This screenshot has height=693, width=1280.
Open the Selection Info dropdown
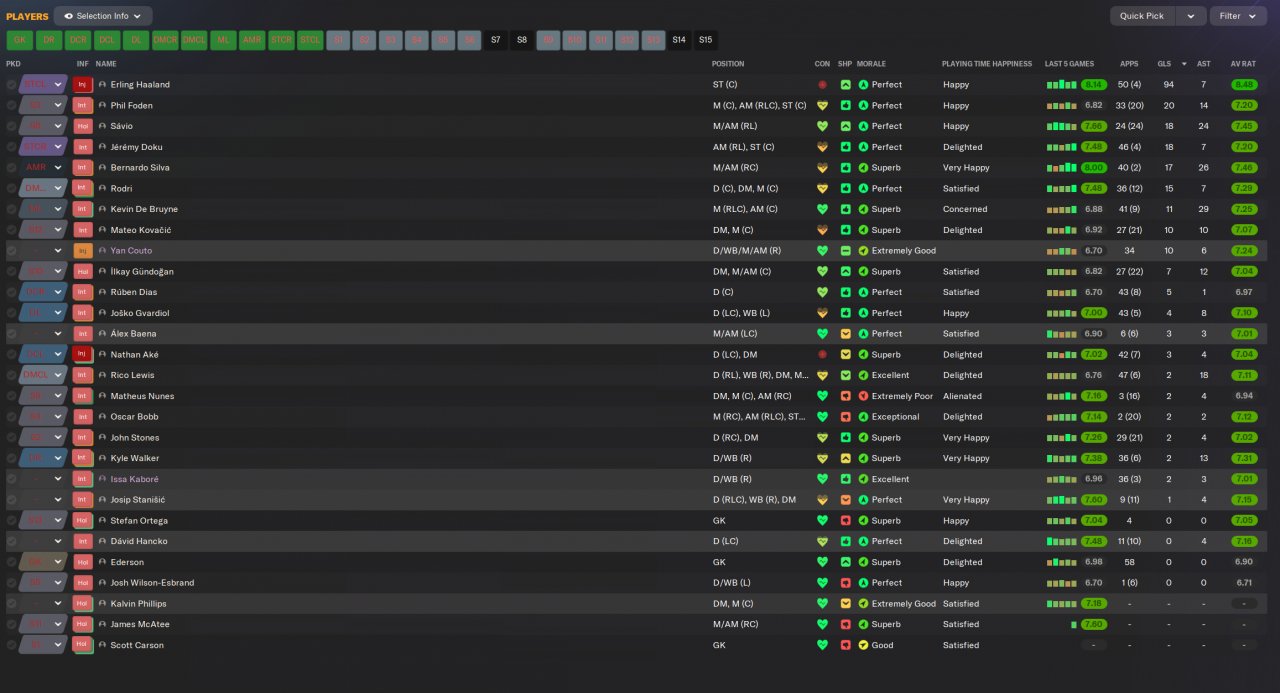tap(103, 16)
